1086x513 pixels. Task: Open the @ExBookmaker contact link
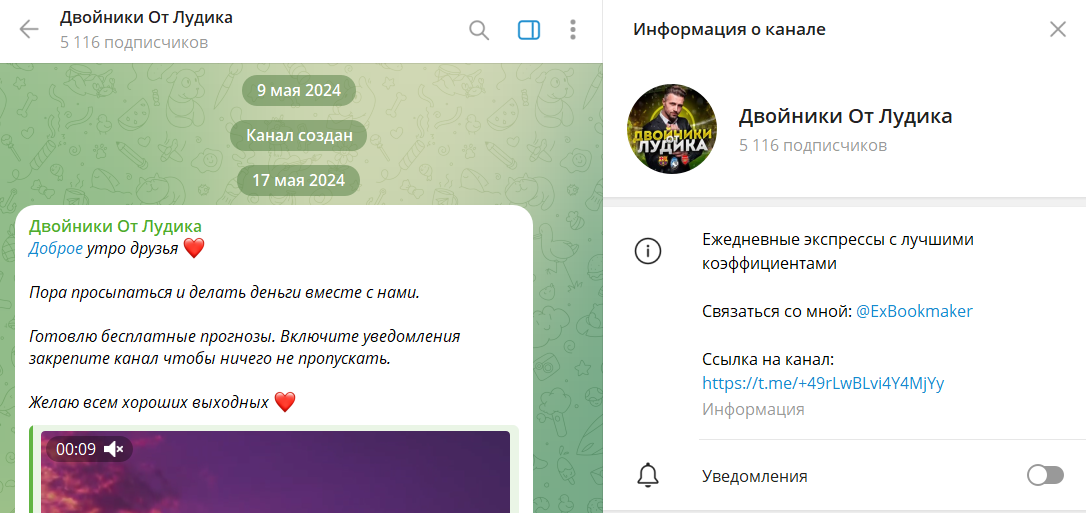914,312
